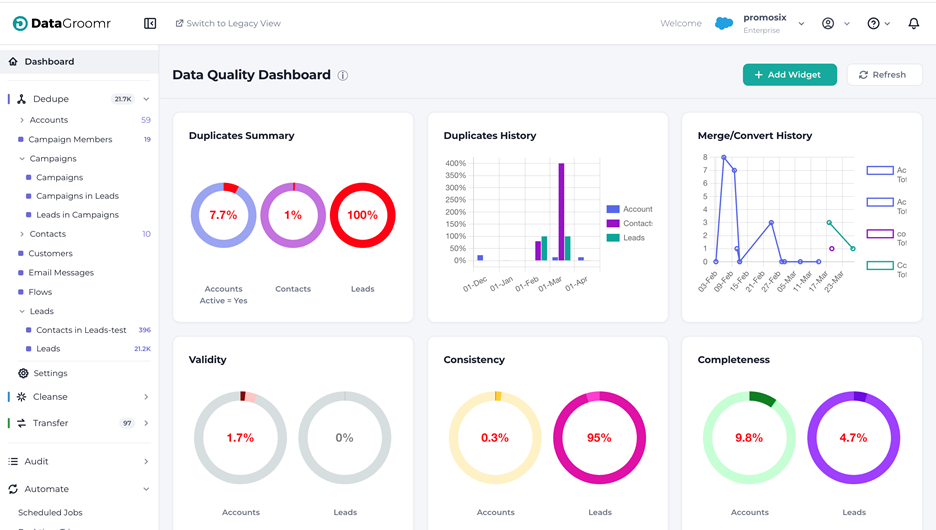
Task: Click the dashboard info icon
Action: pyautogui.click(x=343, y=75)
